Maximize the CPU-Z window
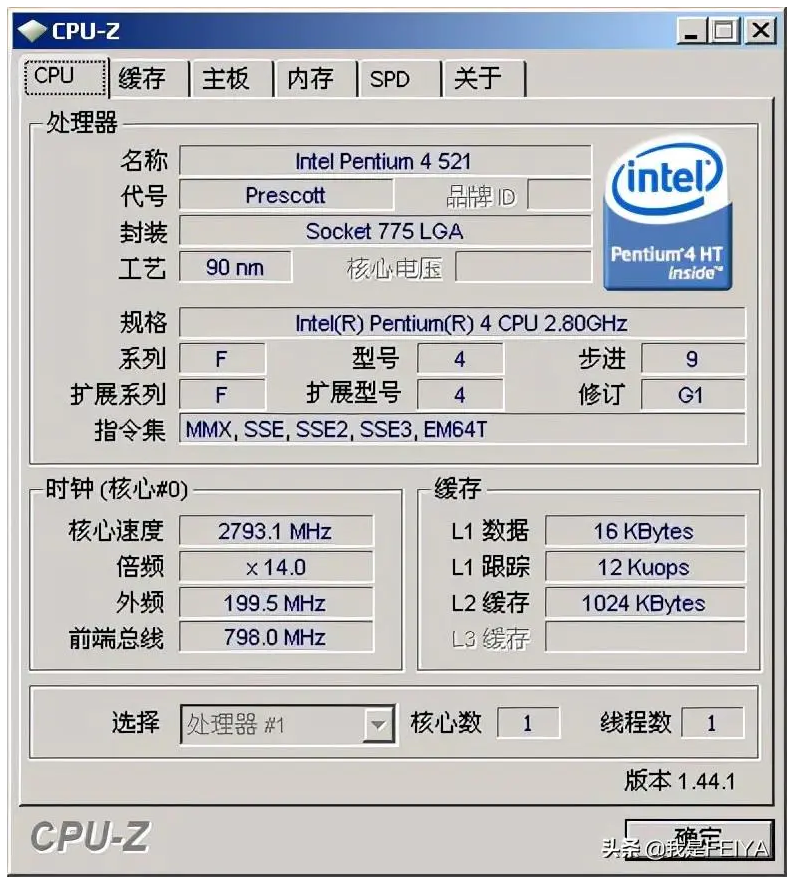Viewport: 790px width, 884px height. 724,30
